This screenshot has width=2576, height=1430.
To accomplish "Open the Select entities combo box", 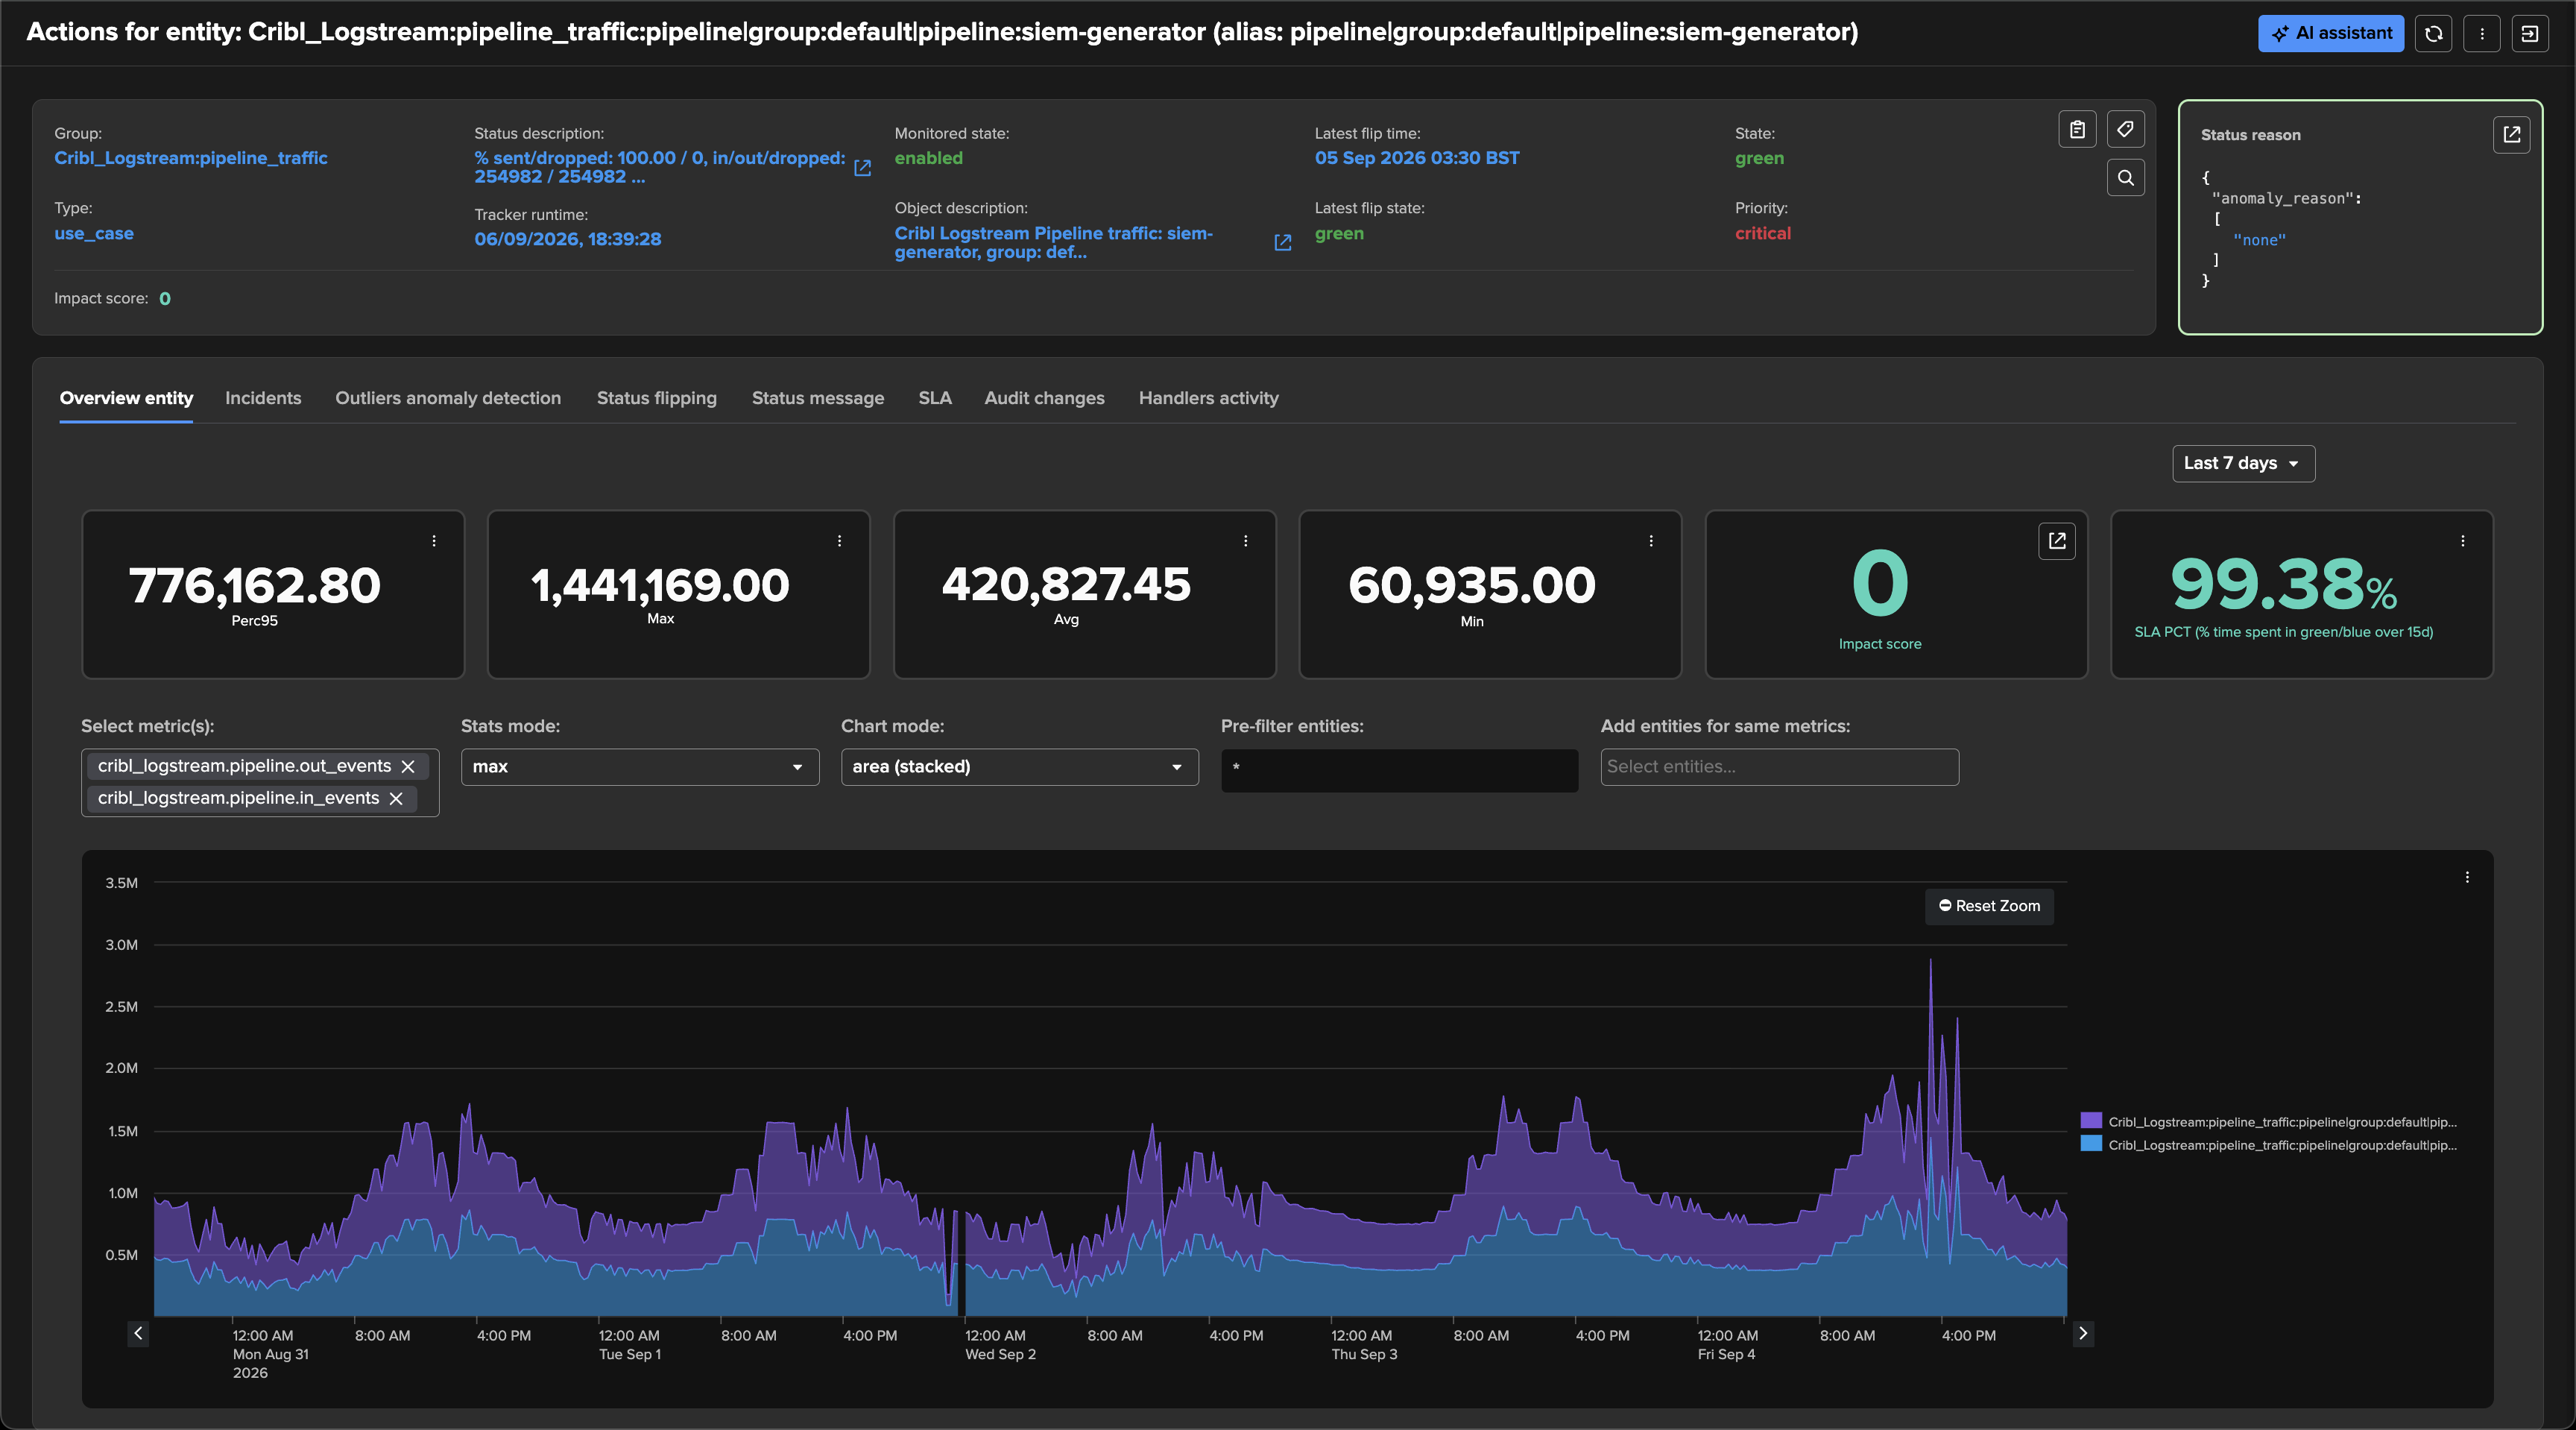I will pyautogui.click(x=1779, y=767).
